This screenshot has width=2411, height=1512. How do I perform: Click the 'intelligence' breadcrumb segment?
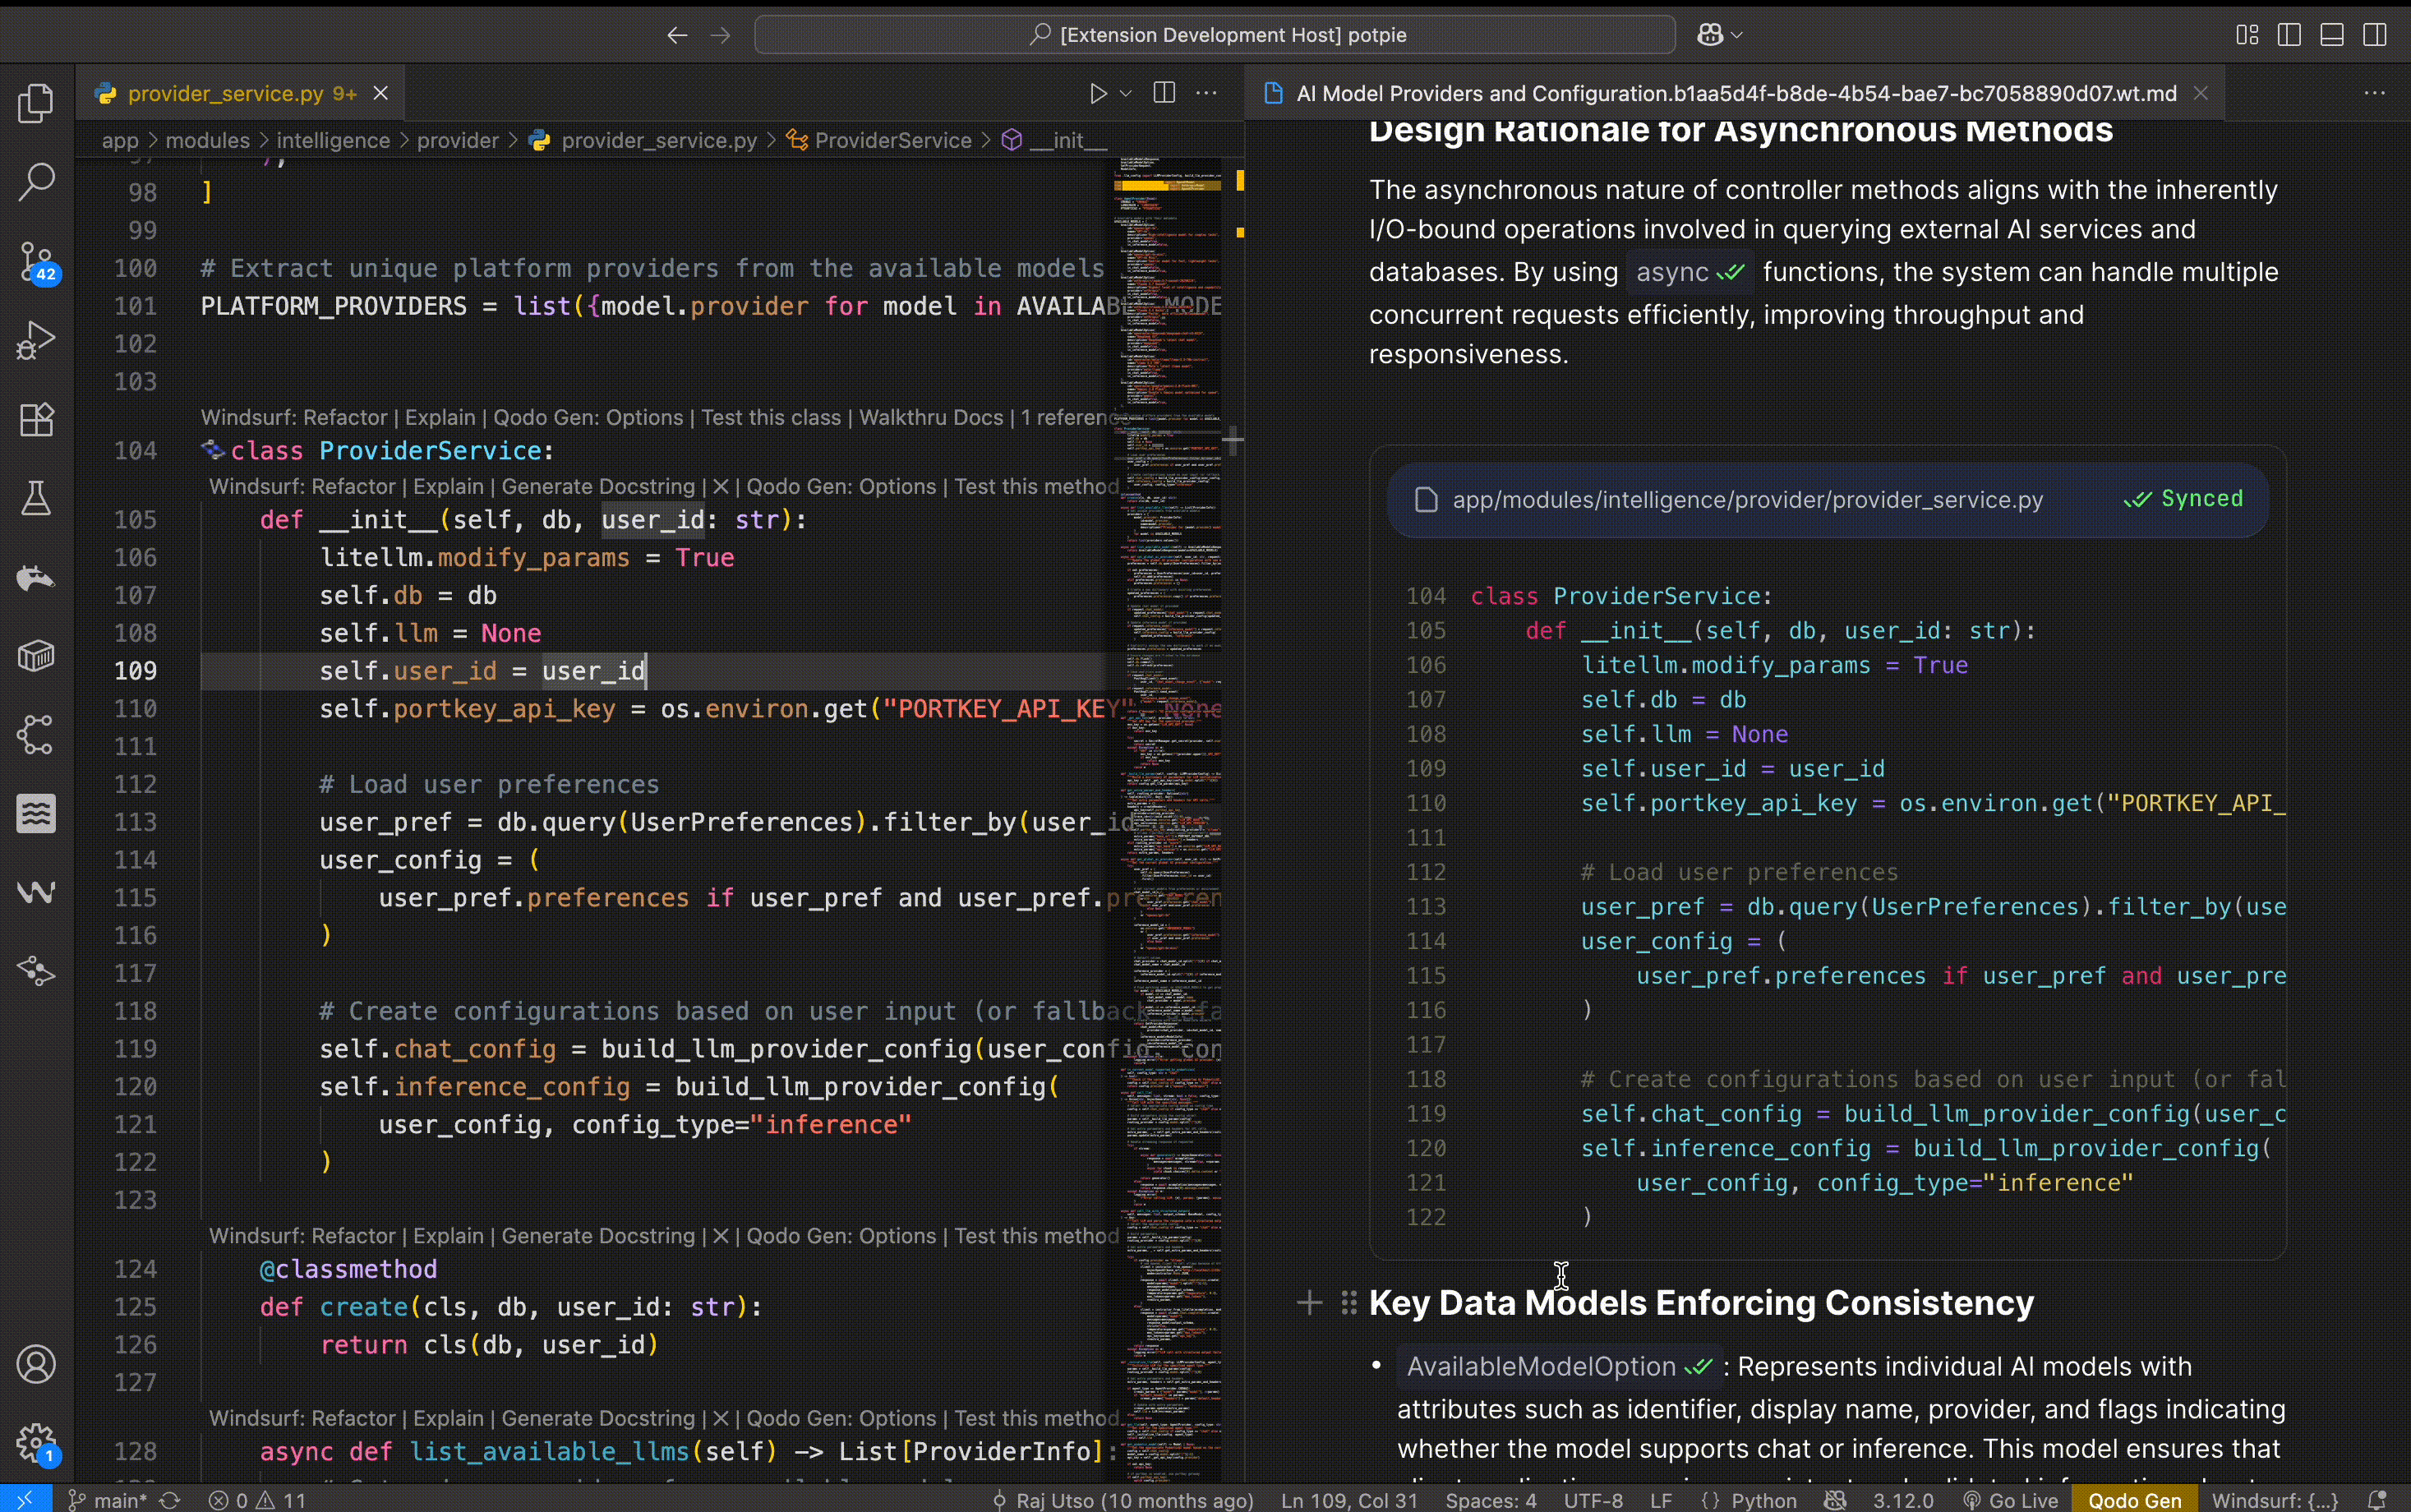click(333, 140)
